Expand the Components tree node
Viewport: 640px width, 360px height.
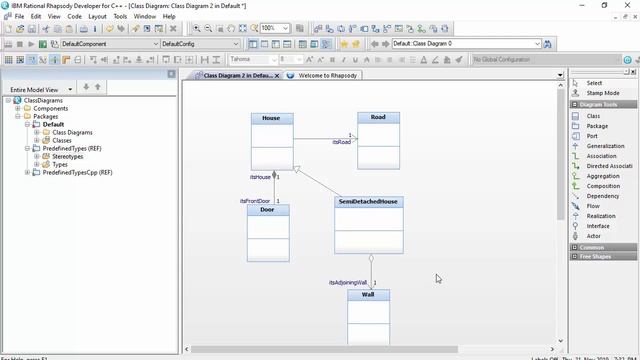tap(18, 109)
